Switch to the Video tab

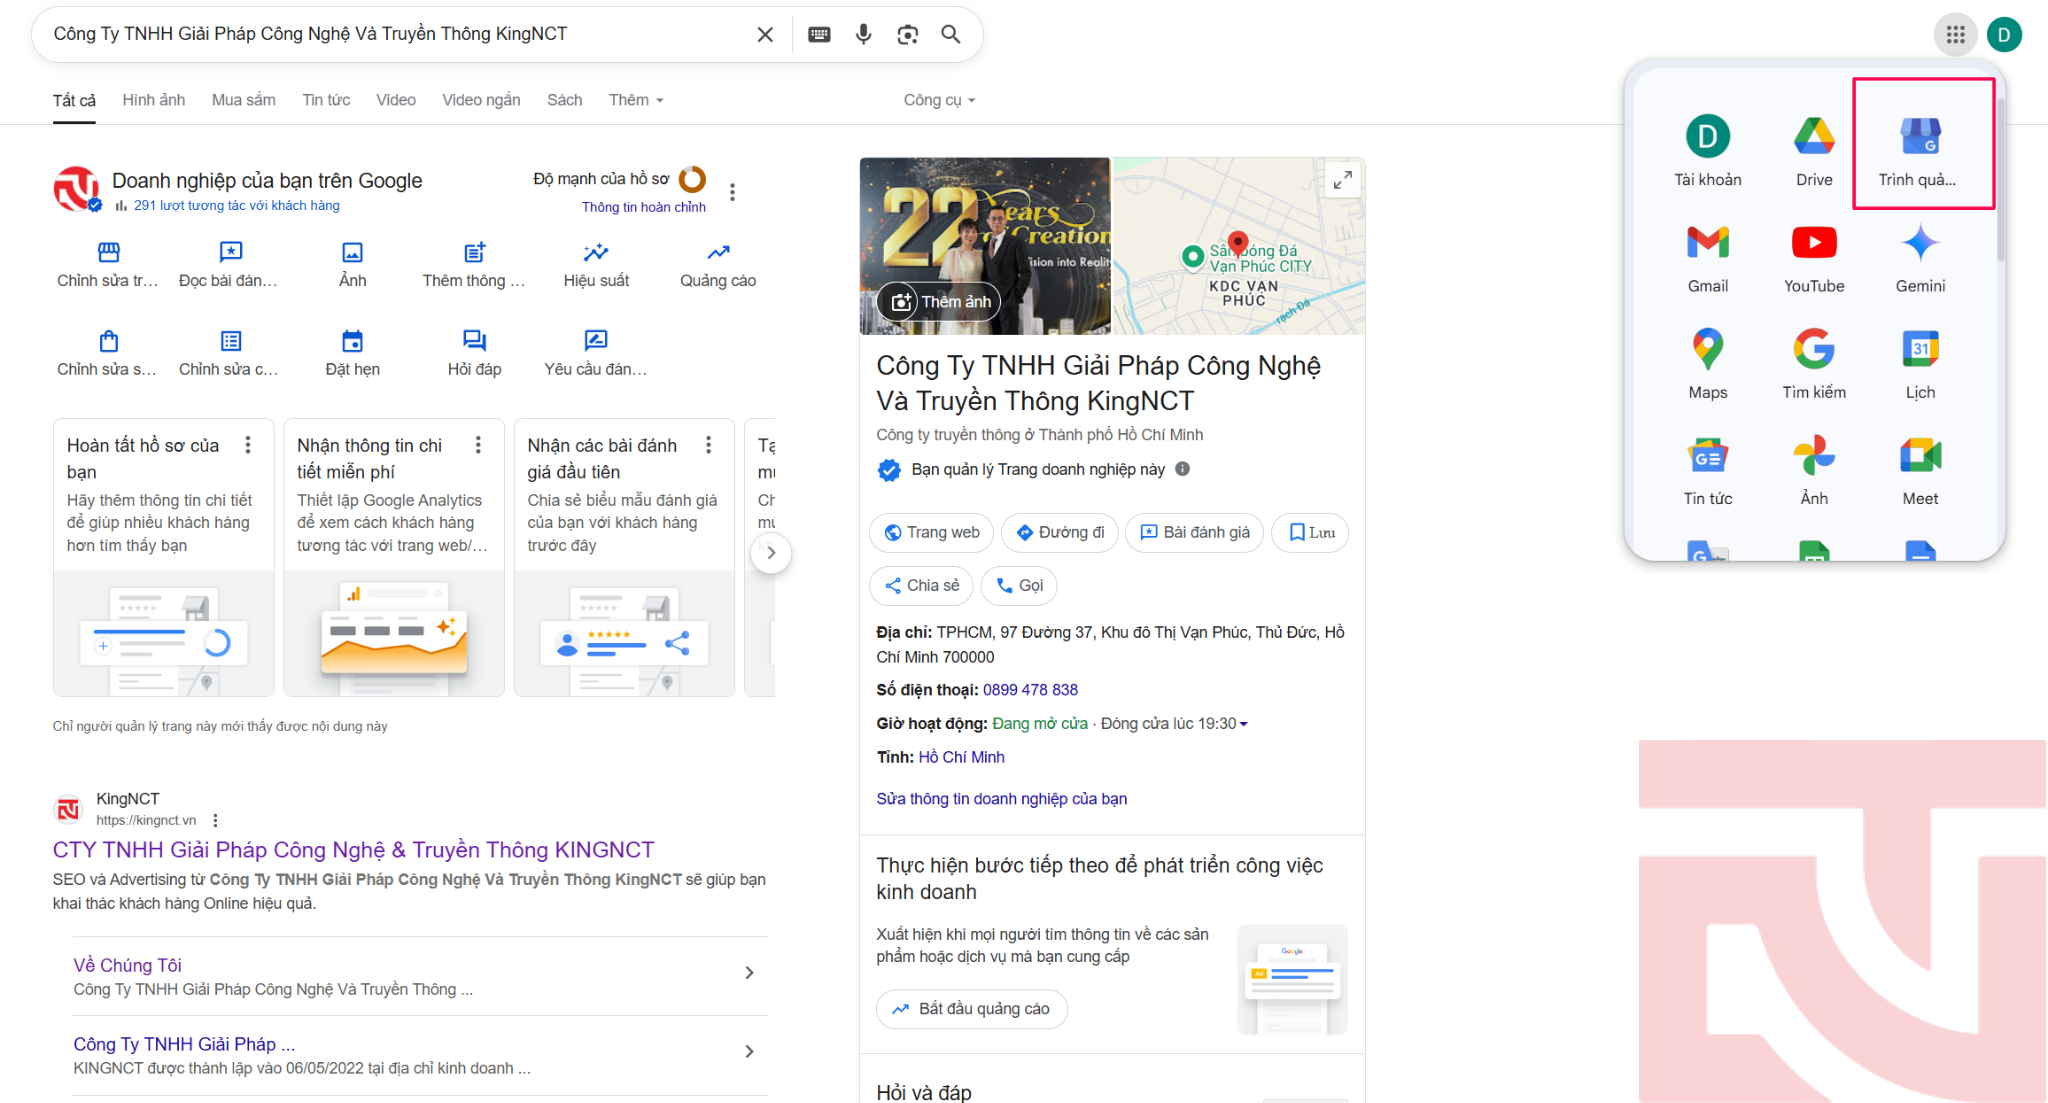pos(396,100)
